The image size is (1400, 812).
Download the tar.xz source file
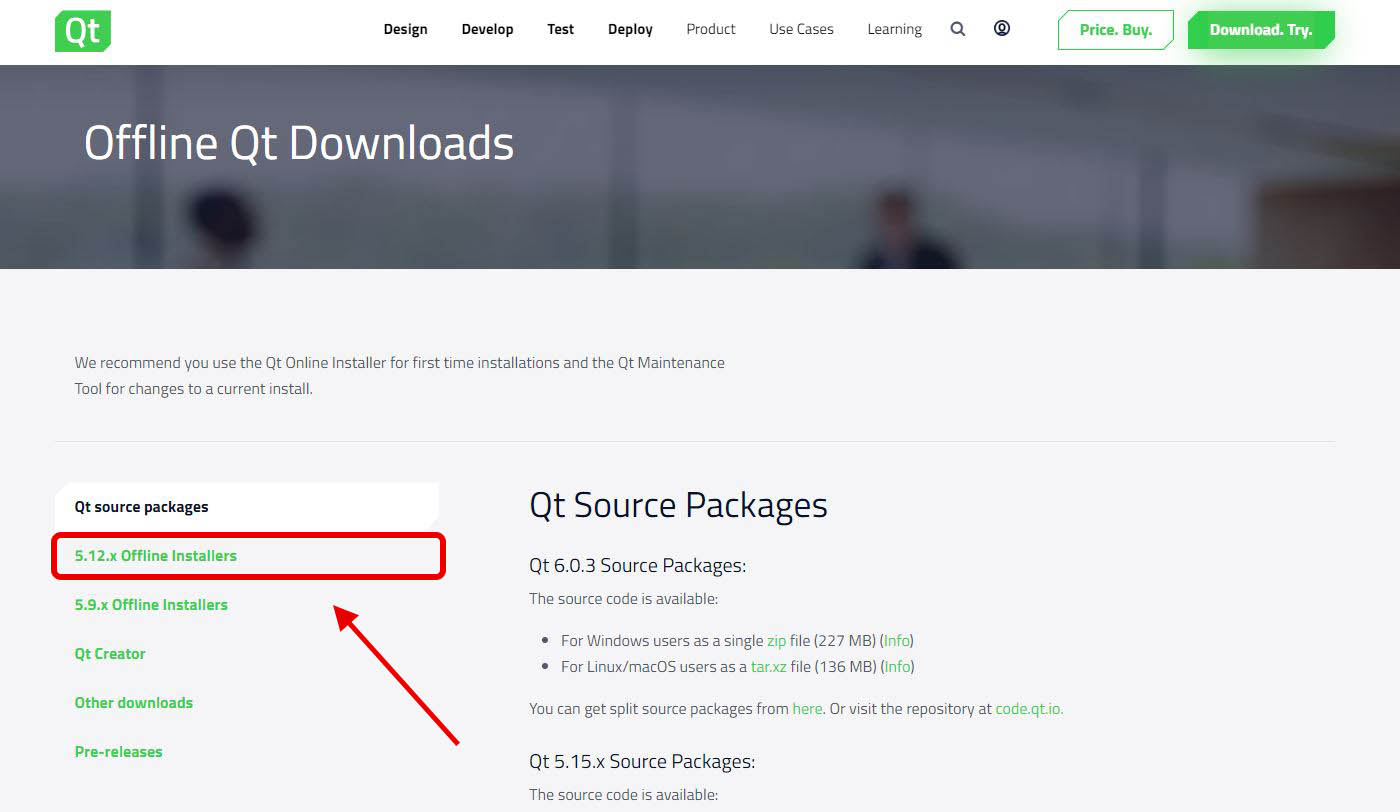768,667
